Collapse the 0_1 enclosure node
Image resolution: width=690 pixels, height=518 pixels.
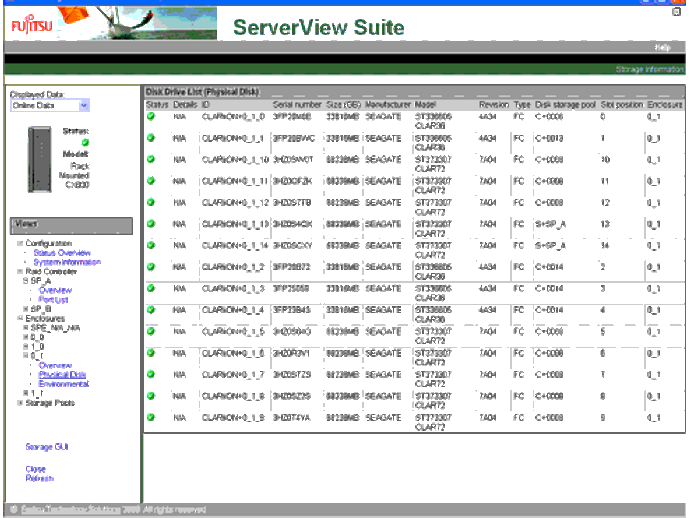pos(26,356)
